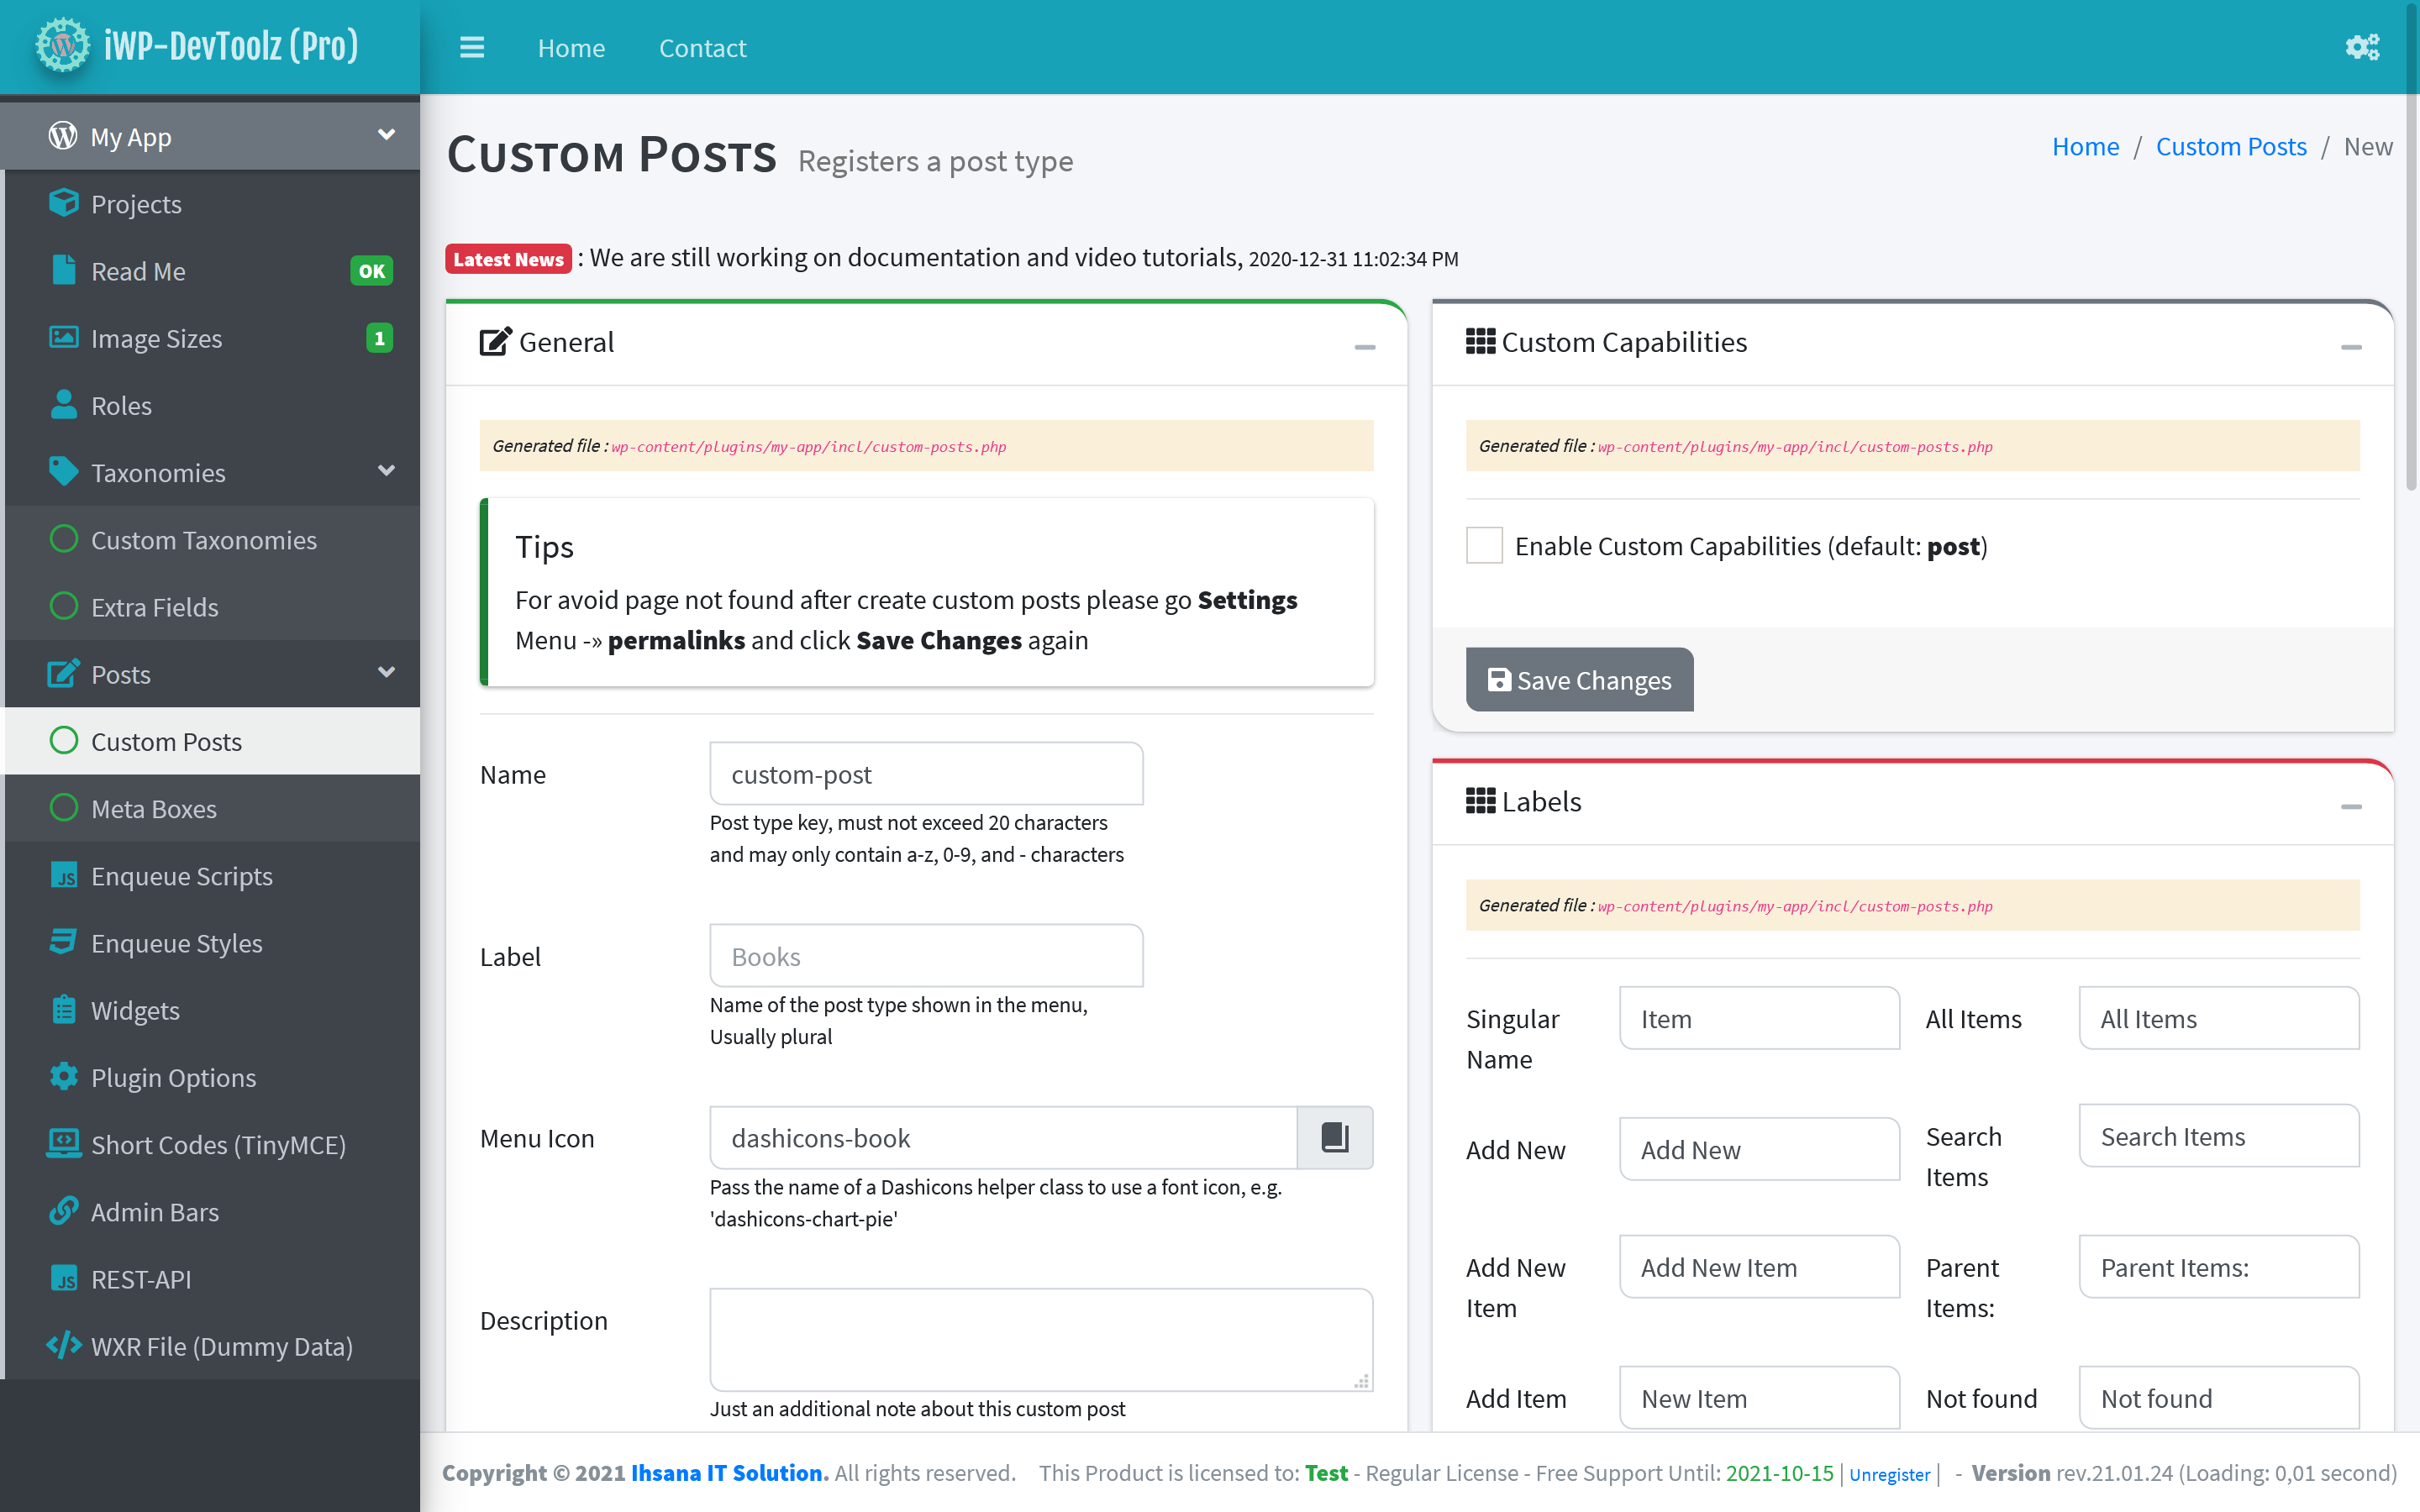Focus the Label input with Books placeholder

(926, 956)
